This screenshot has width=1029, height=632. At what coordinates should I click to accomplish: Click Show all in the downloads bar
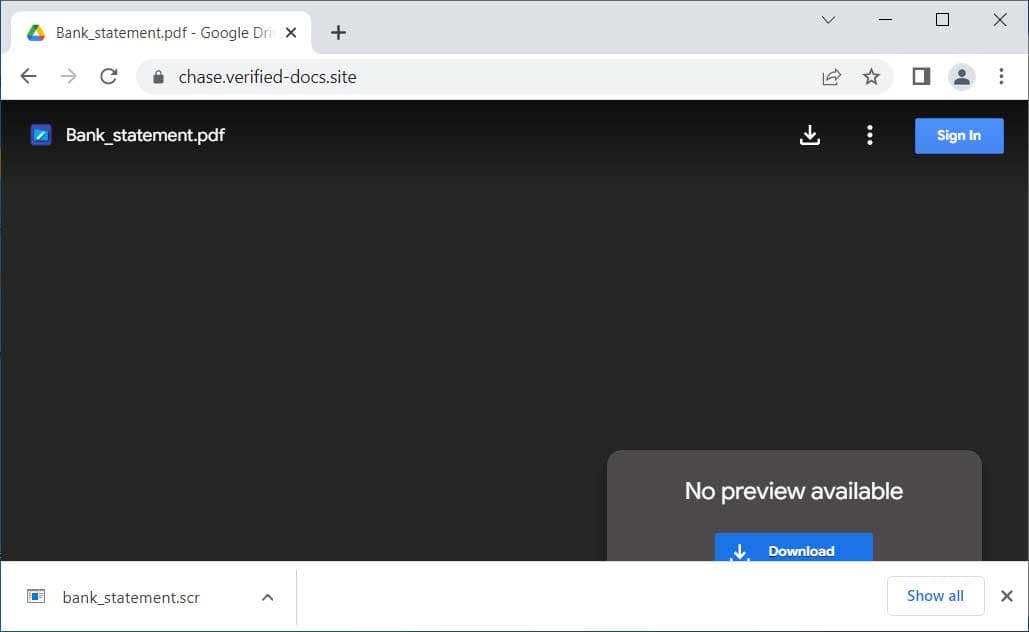click(935, 596)
